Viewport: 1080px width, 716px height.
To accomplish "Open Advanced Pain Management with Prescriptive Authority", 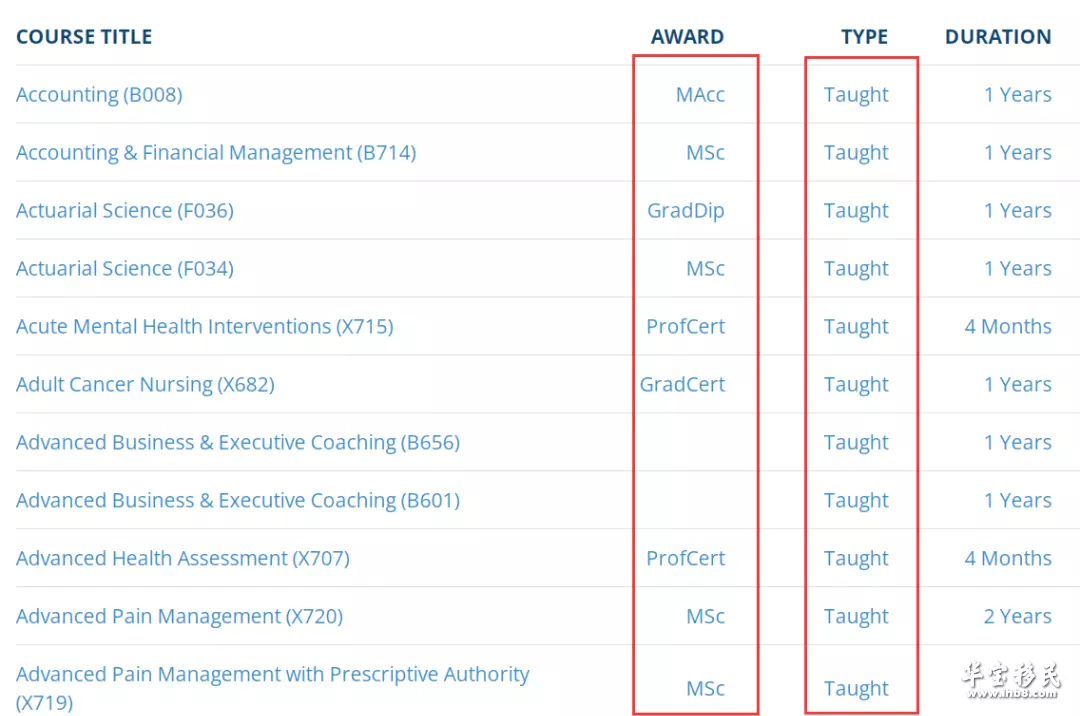I will [273, 688].
